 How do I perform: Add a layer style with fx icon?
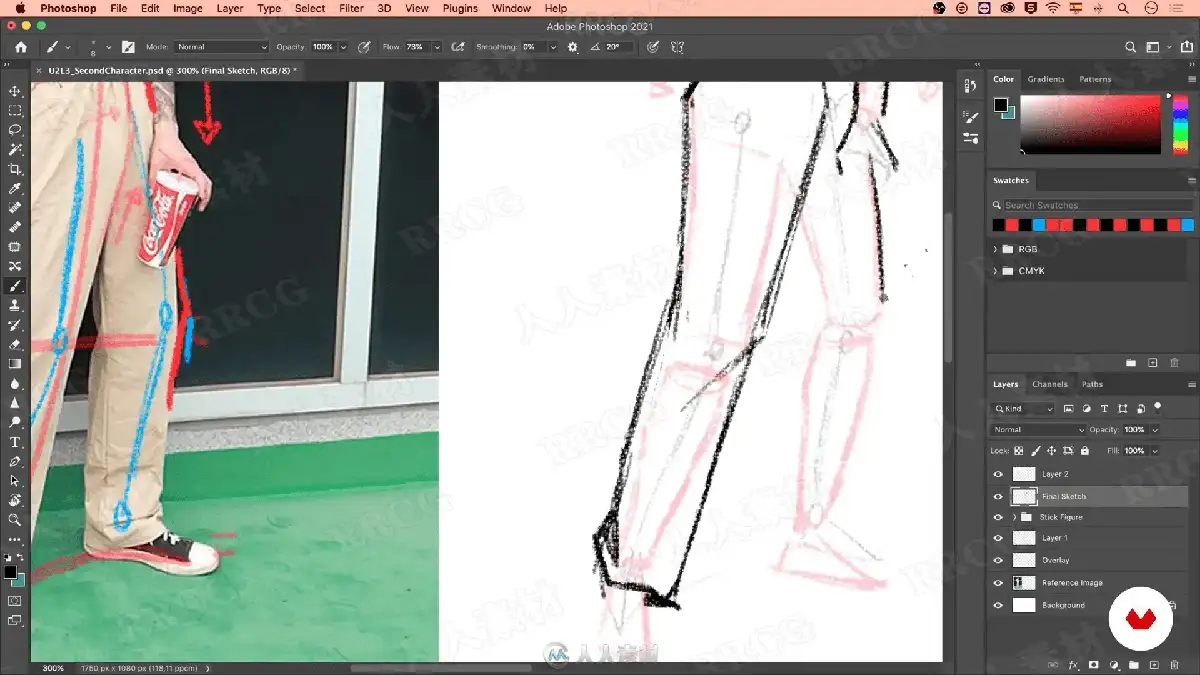1073,664
